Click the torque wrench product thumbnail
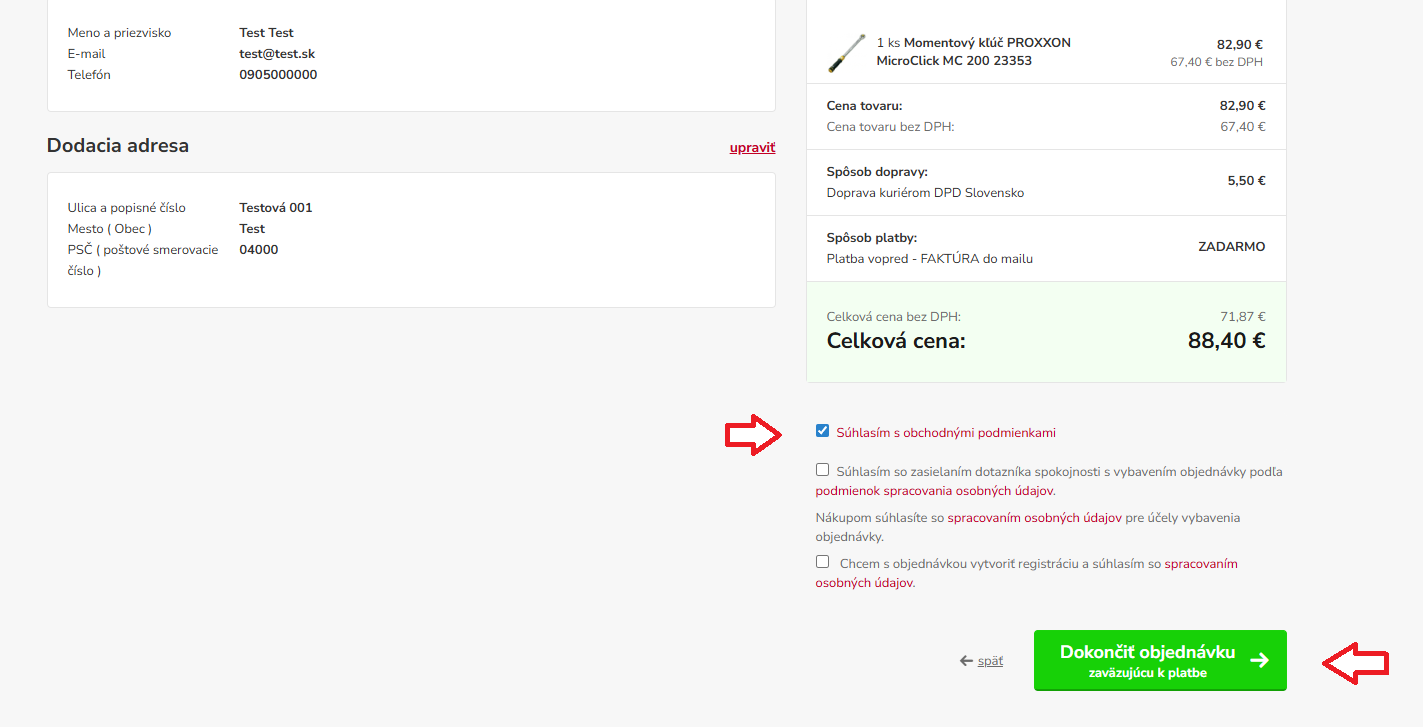 tap(846, 53)
